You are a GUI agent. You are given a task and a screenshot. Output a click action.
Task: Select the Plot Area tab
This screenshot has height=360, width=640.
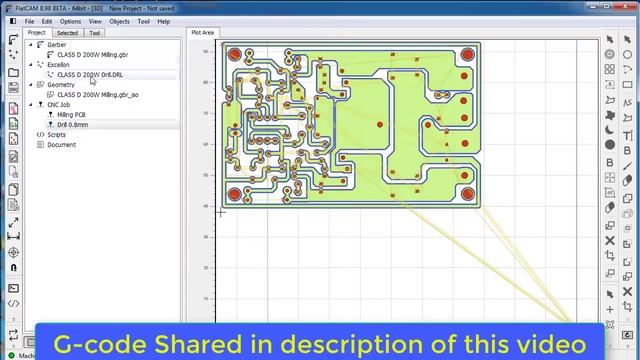coord(202,33)
